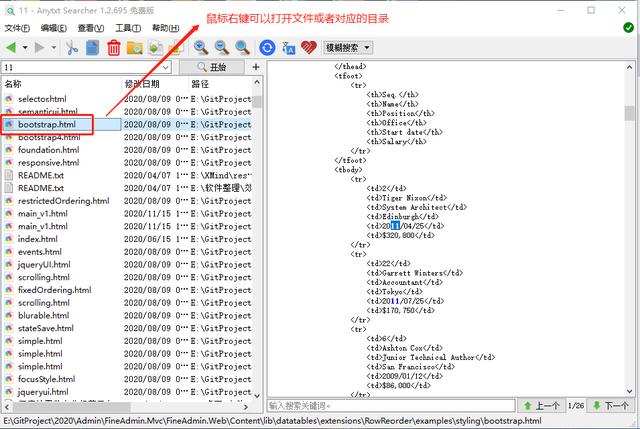The width and height of the screenshot is (640, 429).
Task: Expand the search keyword combo box arrow
Action: [166, 67]
